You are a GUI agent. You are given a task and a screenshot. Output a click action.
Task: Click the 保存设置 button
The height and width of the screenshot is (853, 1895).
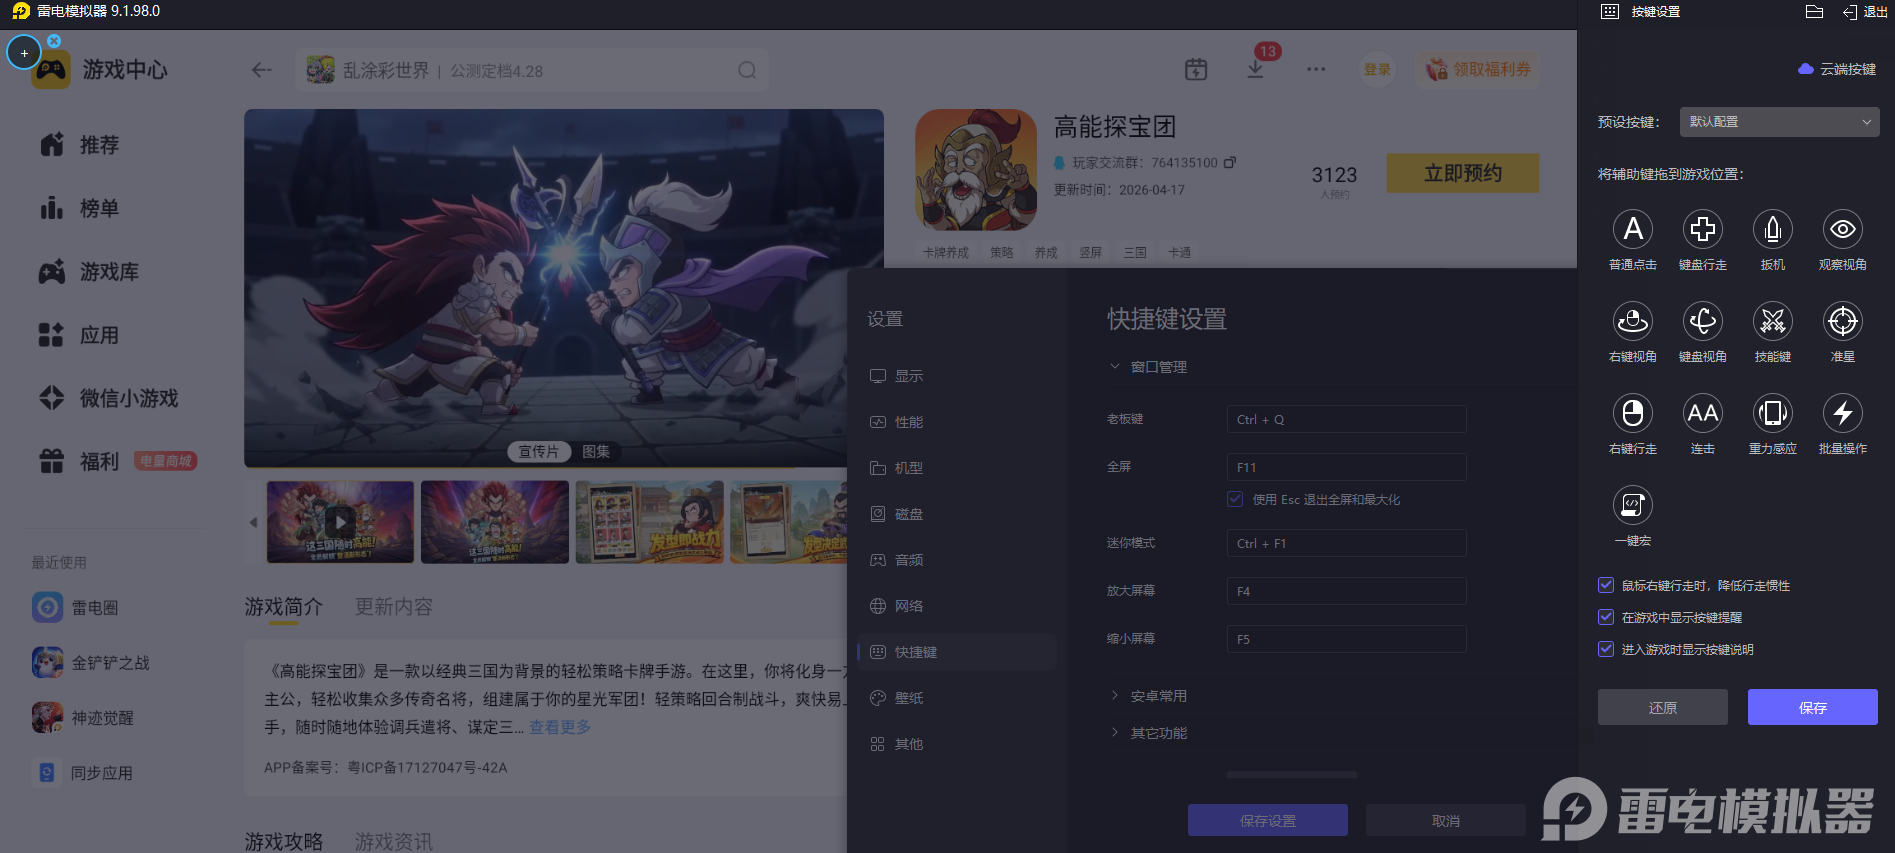point(1268,820)
